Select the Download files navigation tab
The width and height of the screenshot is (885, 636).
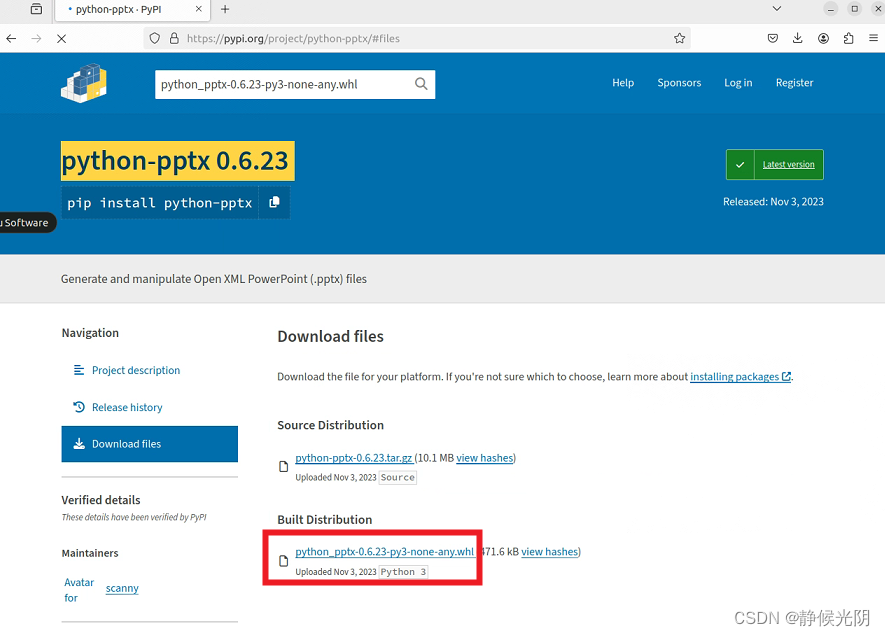coord(150,444)
